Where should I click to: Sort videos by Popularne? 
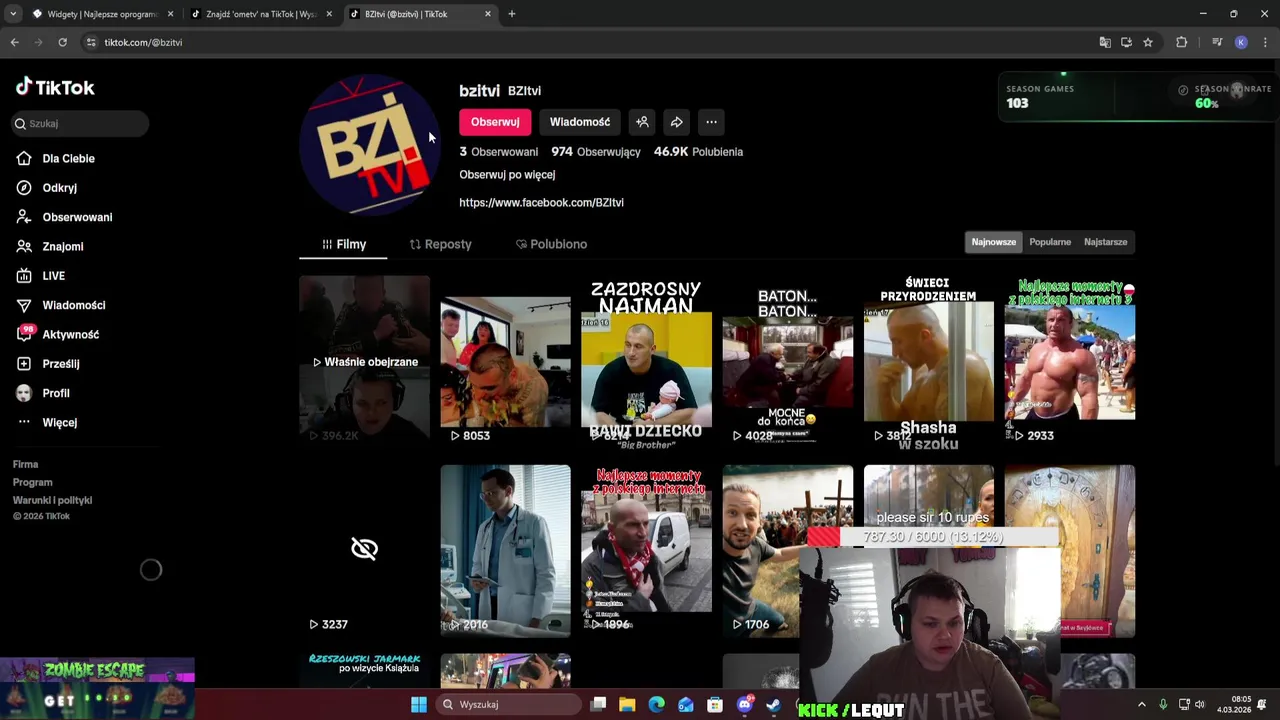1050,242
